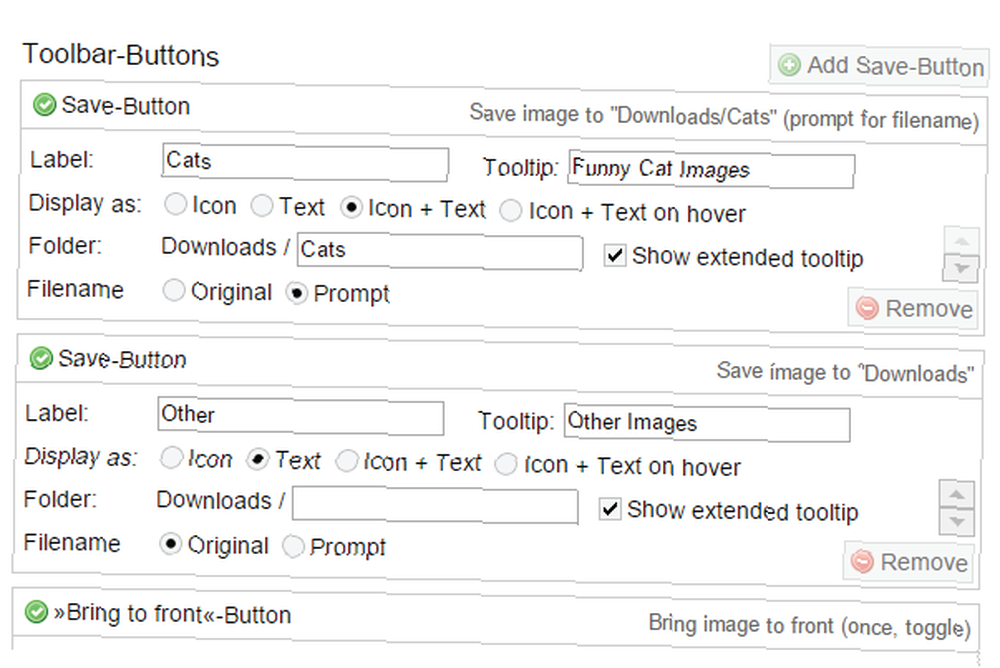Image resolution: width=1000 pixels, height=668 pixels.
Task: Click Bring image to front (once, toggle) text
Action: point(809,625)
